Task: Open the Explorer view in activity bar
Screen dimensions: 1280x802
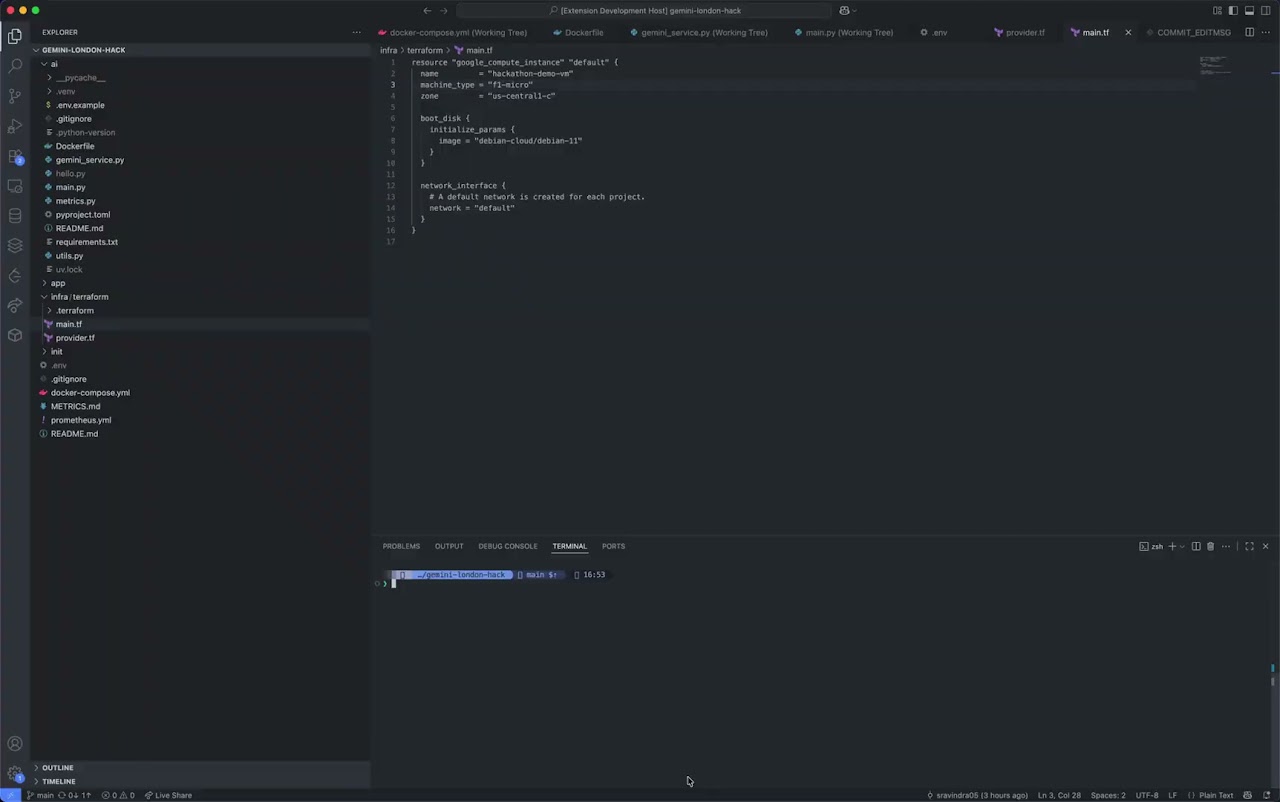Action: 15,36
